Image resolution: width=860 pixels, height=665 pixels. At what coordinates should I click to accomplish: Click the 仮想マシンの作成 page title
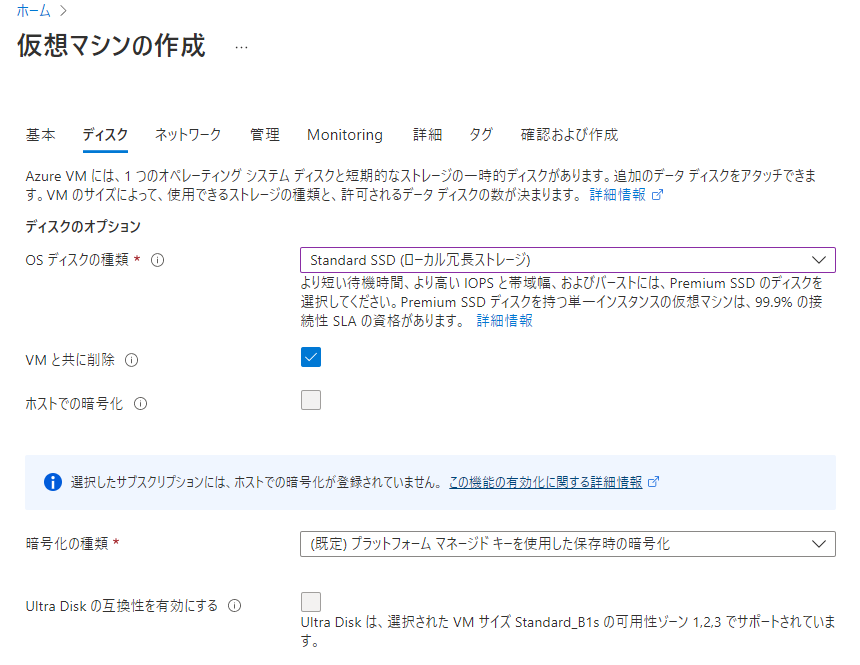(111, 46)
